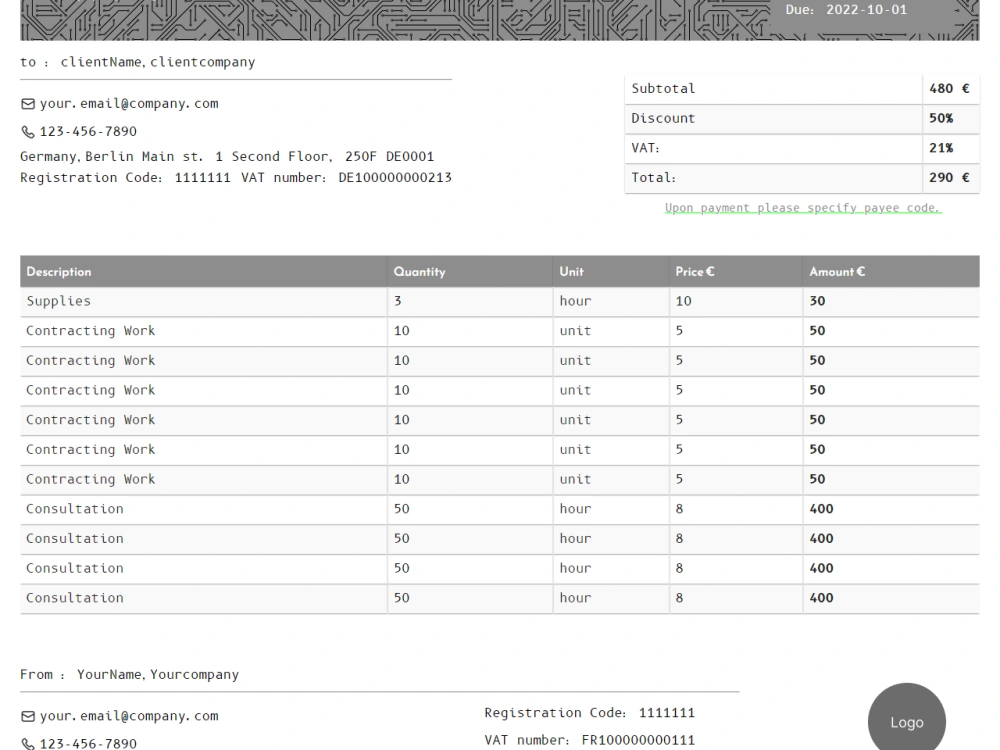The image size is (1000, 750).
Task: Open the 'Upon payment please specify payee code' link
Action: point(803,208)
